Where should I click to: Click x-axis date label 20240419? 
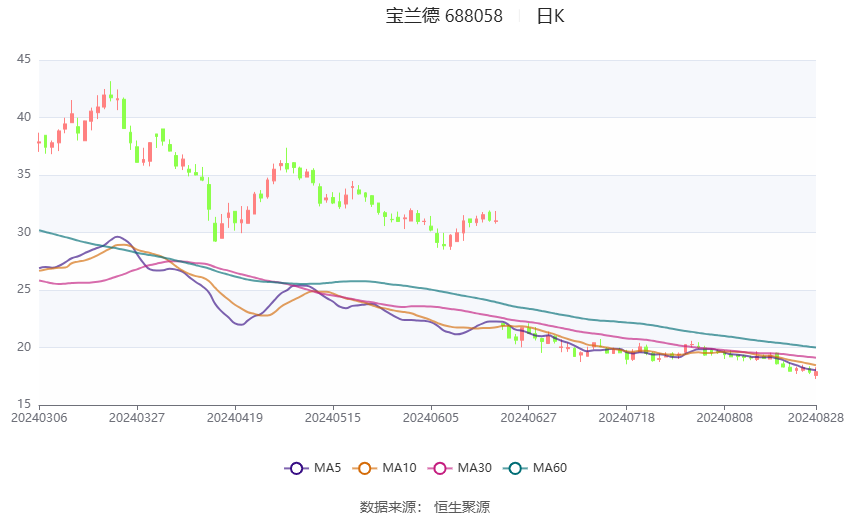[235, 418]
